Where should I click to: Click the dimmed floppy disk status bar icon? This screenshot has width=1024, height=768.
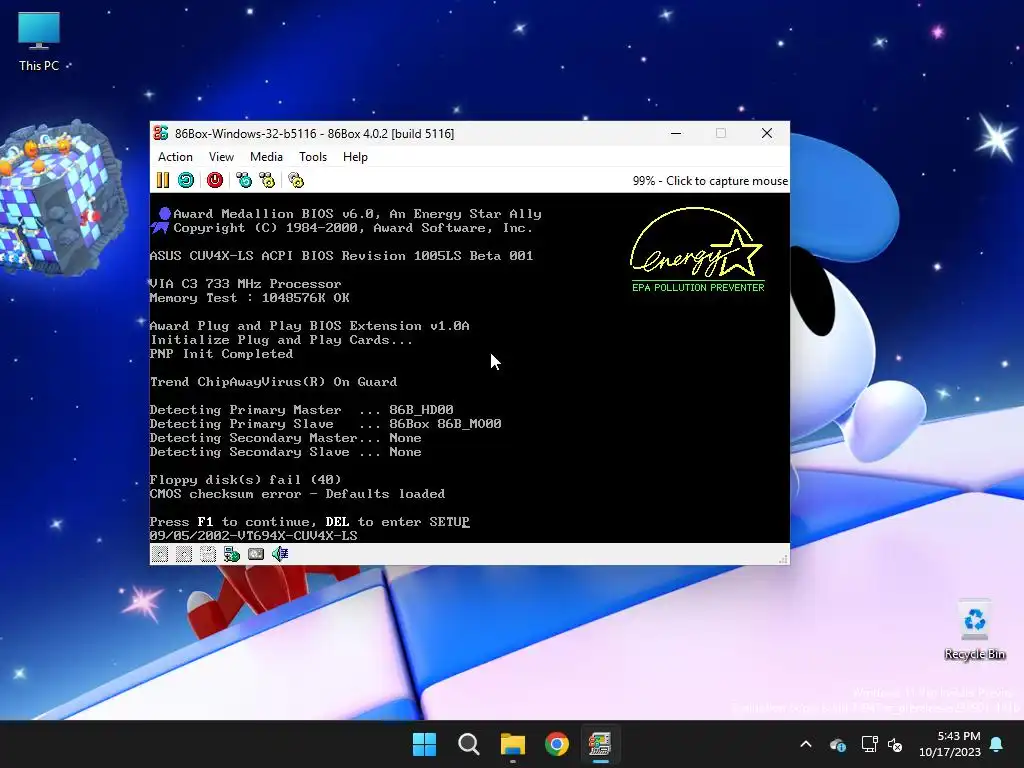(208, 554)
